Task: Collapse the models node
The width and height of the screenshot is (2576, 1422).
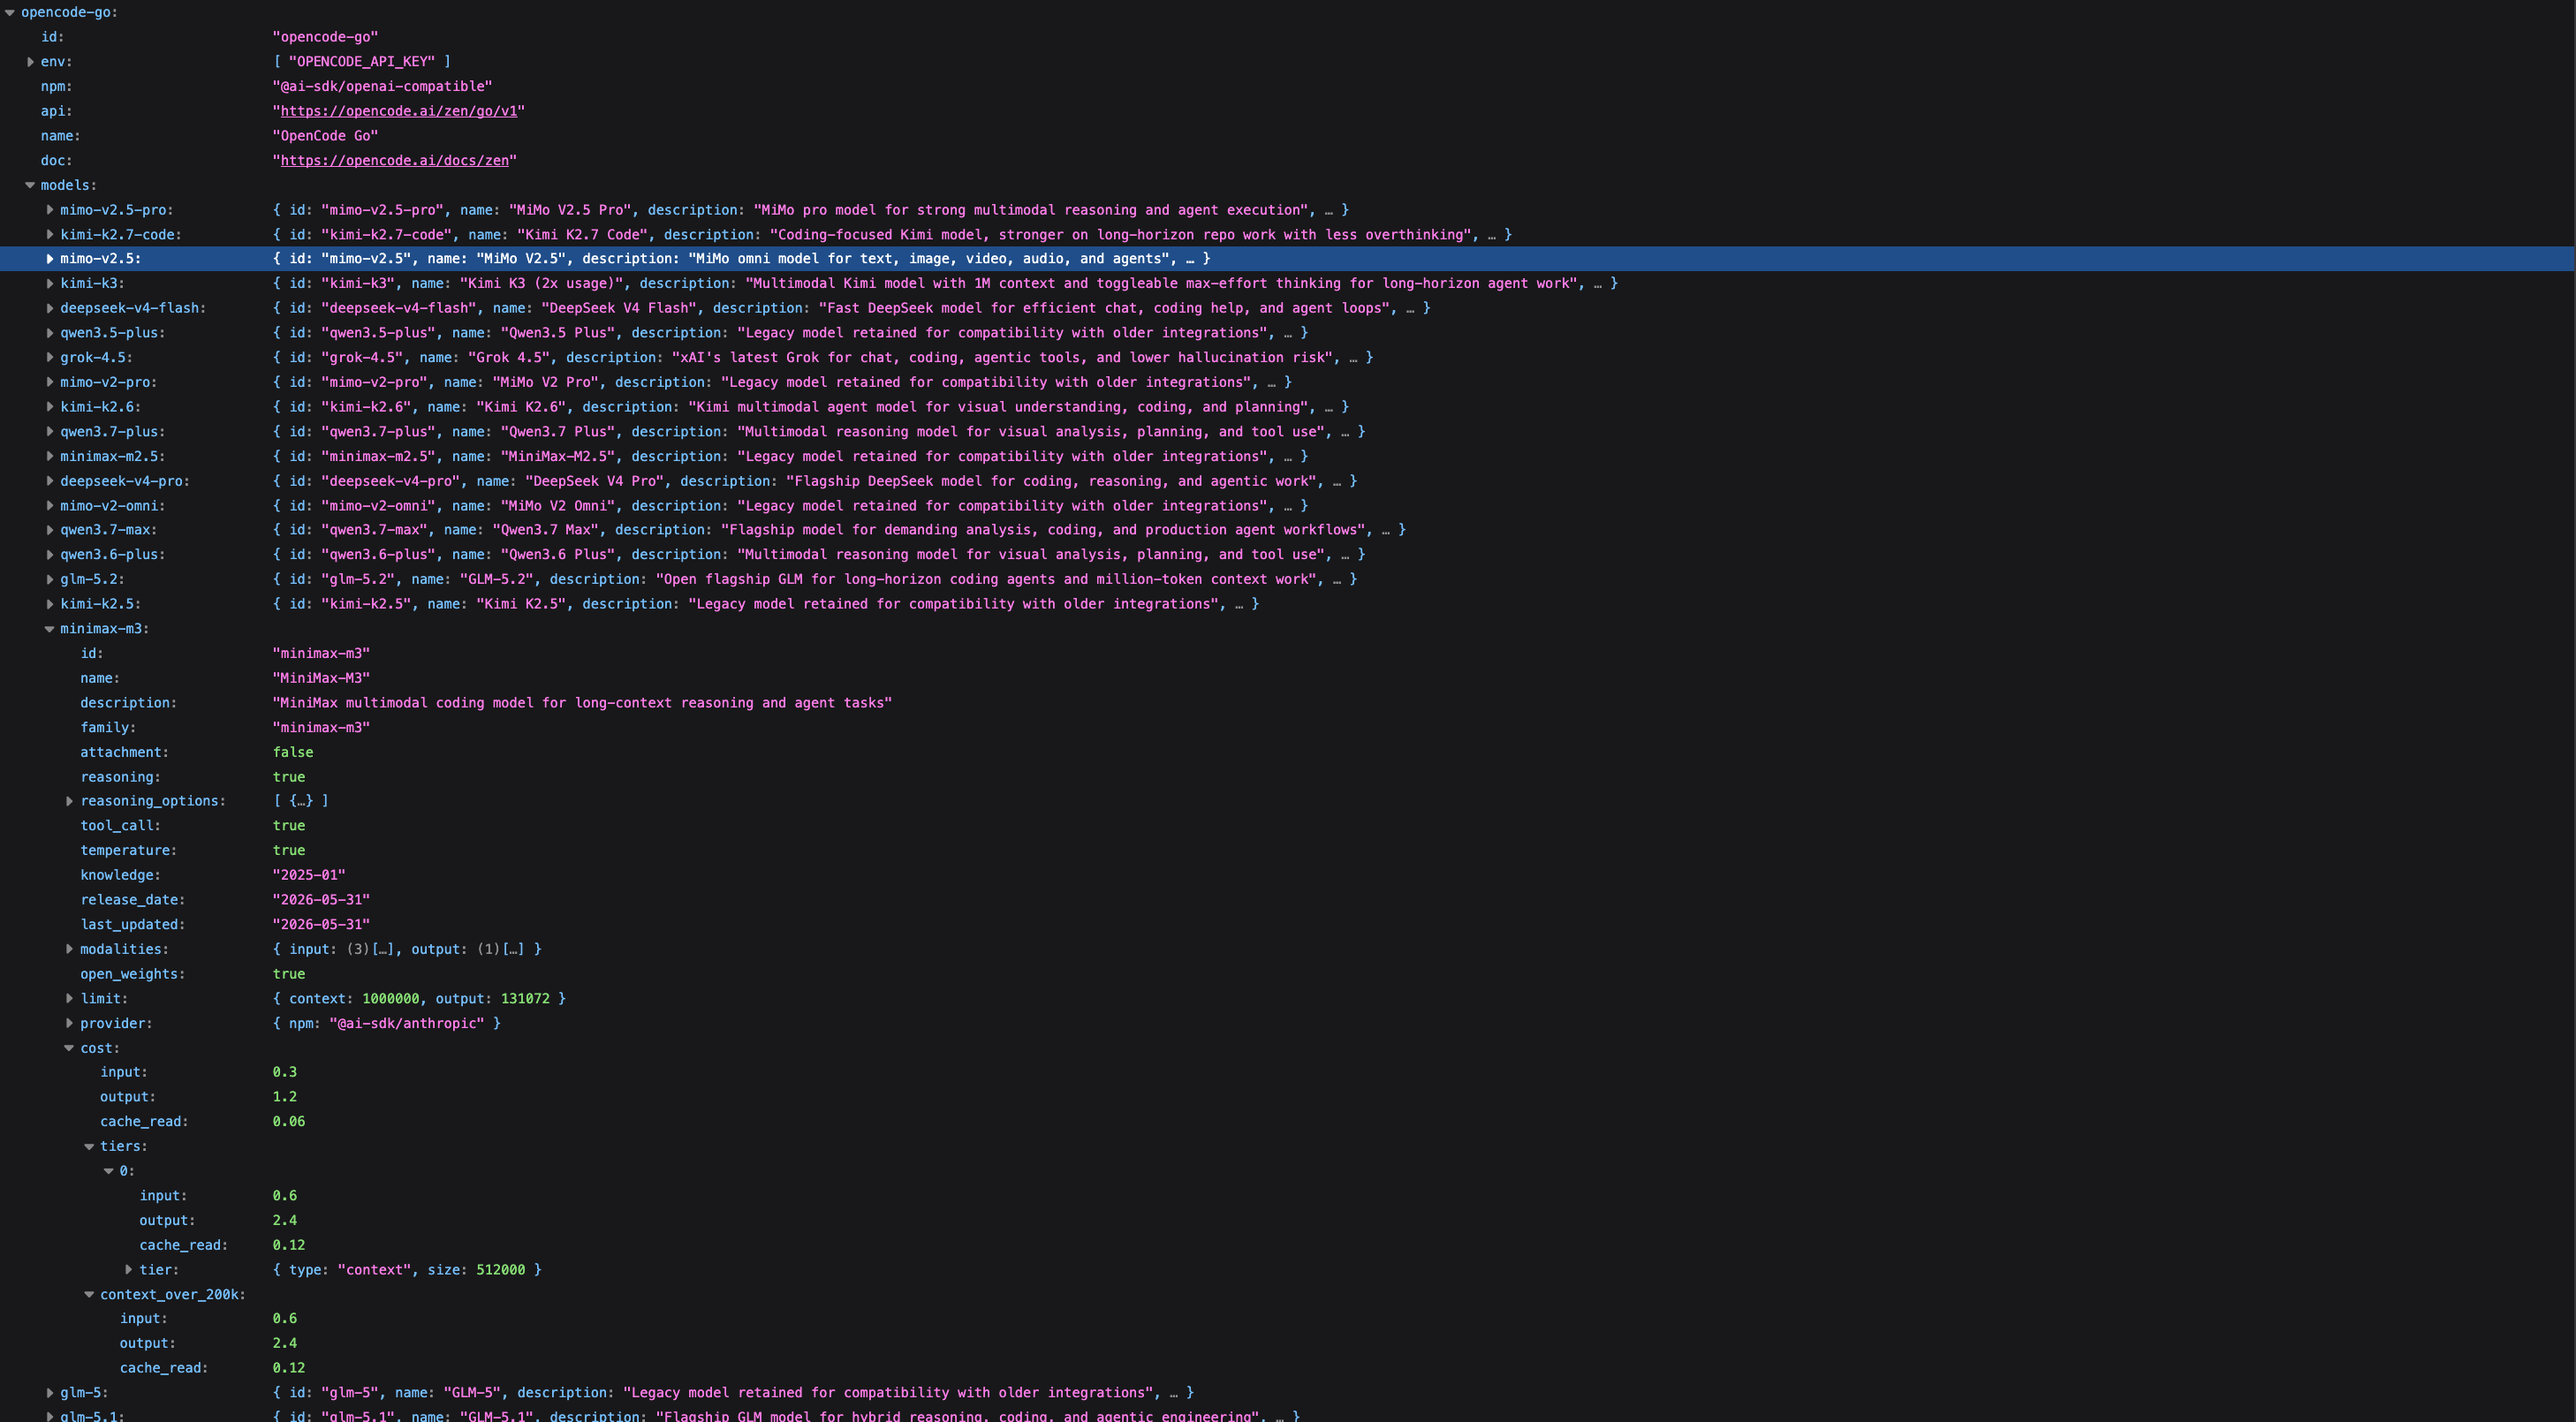Action: [30, 185]
